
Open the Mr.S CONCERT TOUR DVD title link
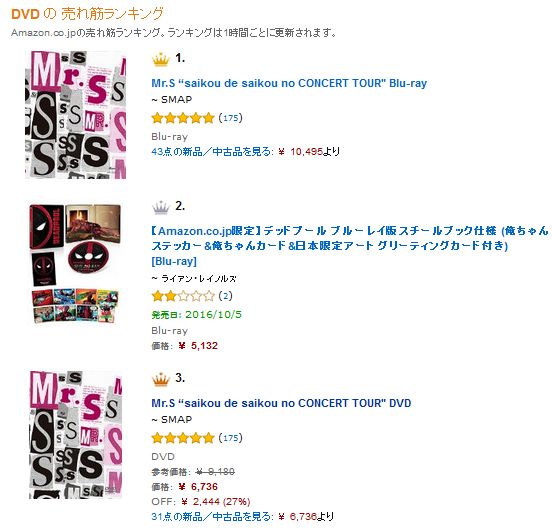(281, 403)
